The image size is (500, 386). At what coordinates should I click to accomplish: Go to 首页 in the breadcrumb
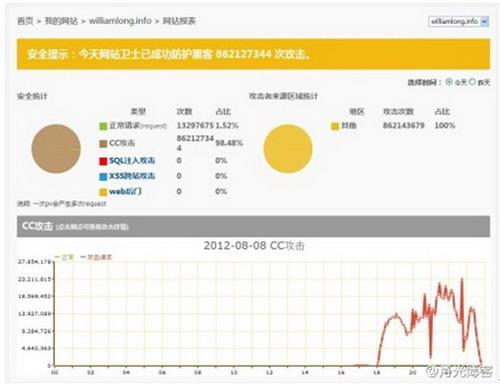pos(25,21)
